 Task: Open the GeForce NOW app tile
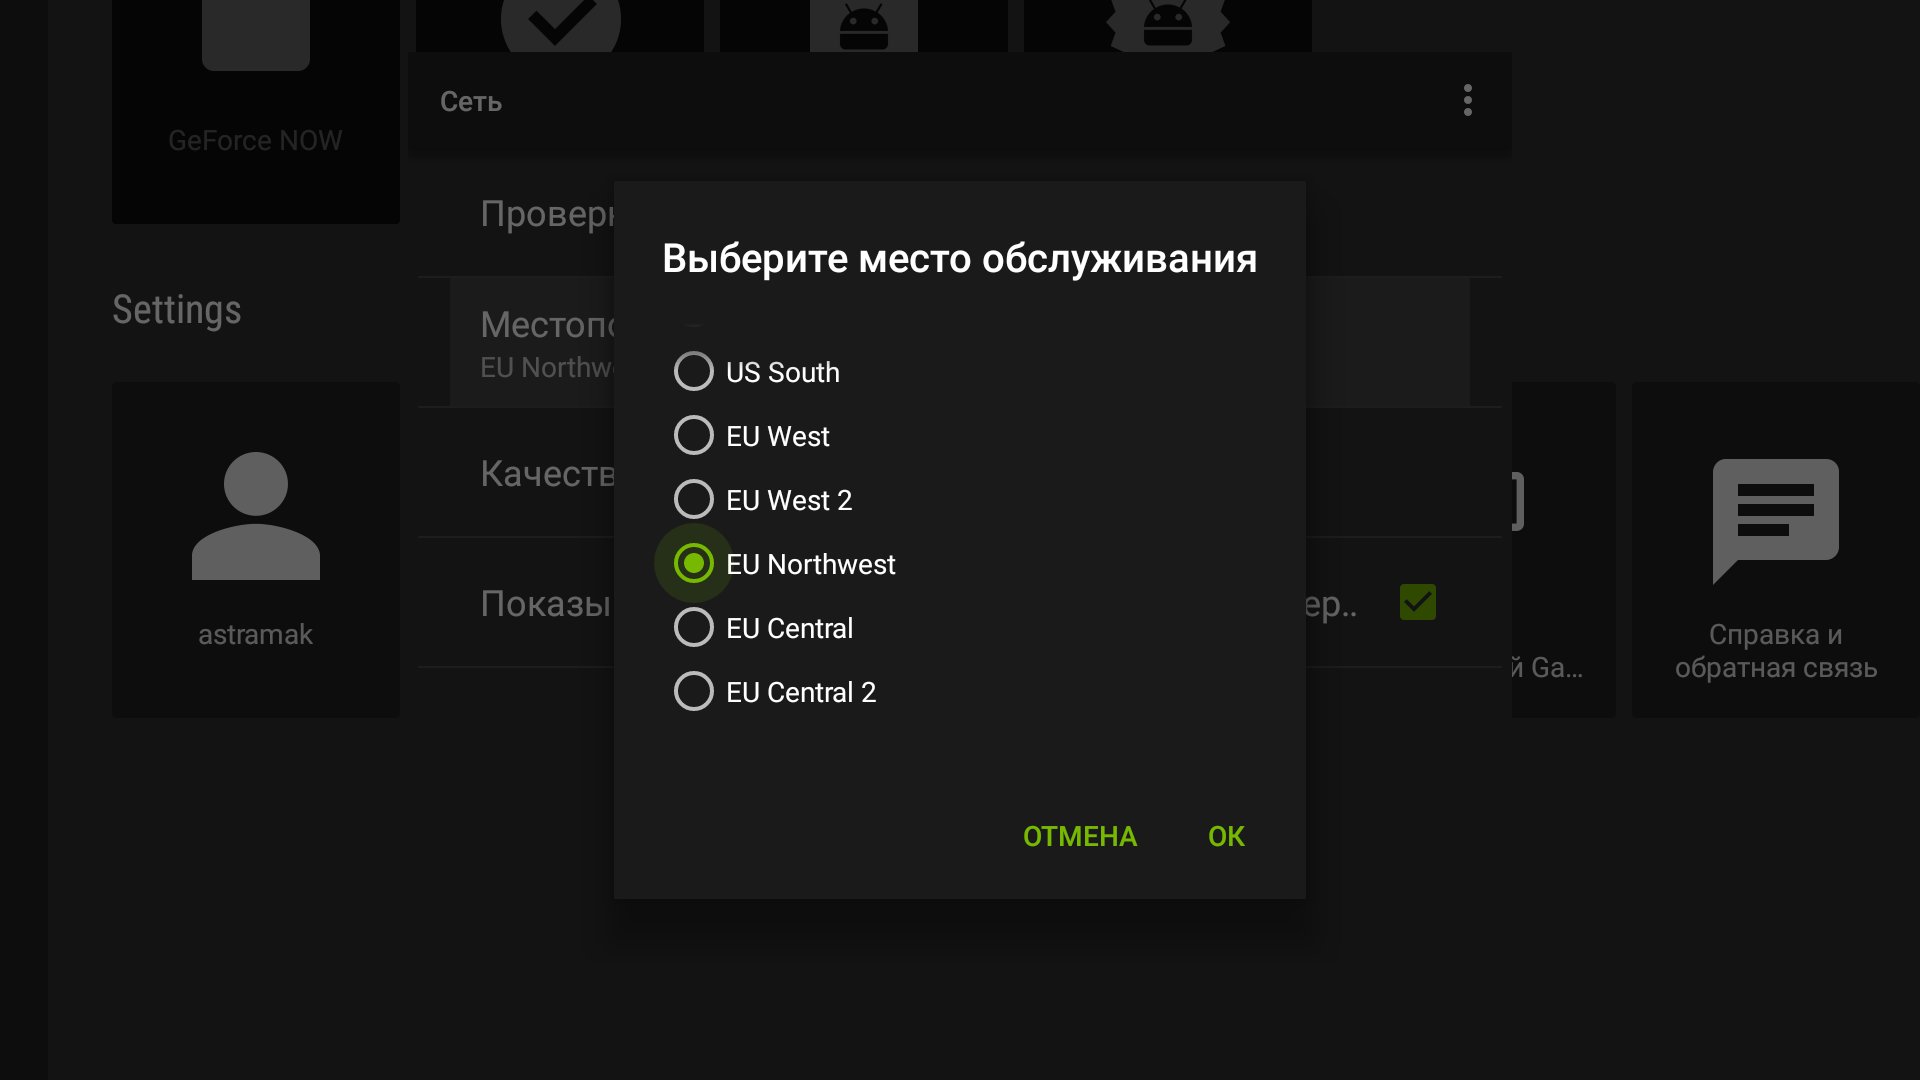(256, 110)
